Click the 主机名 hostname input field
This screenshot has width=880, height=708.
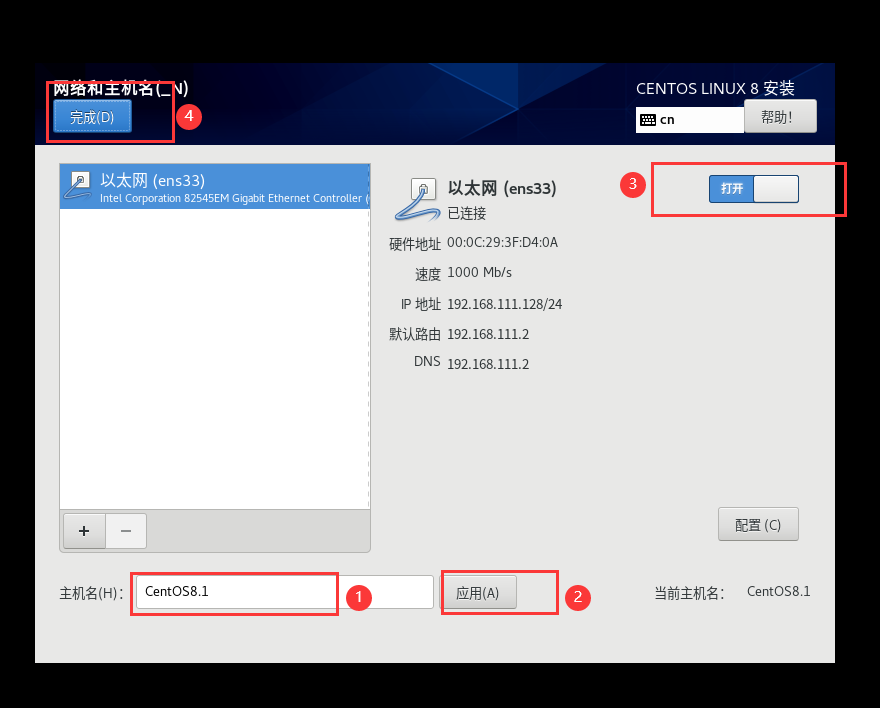(285, 592)
